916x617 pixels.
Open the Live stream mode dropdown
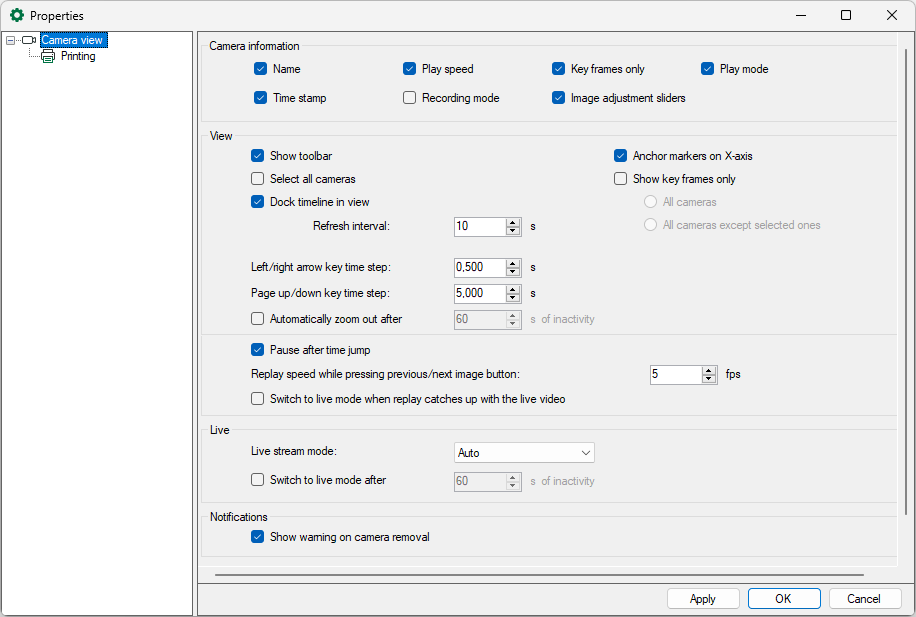[524, 453]
